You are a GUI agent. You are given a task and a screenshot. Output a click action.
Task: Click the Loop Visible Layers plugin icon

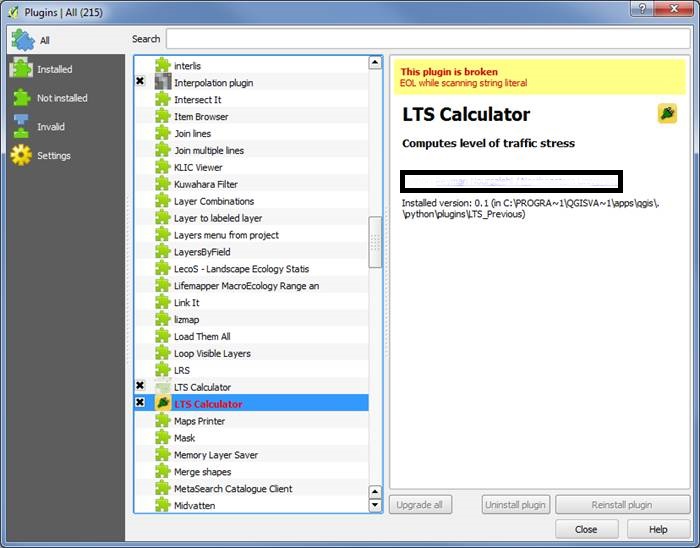pos(162,353)
